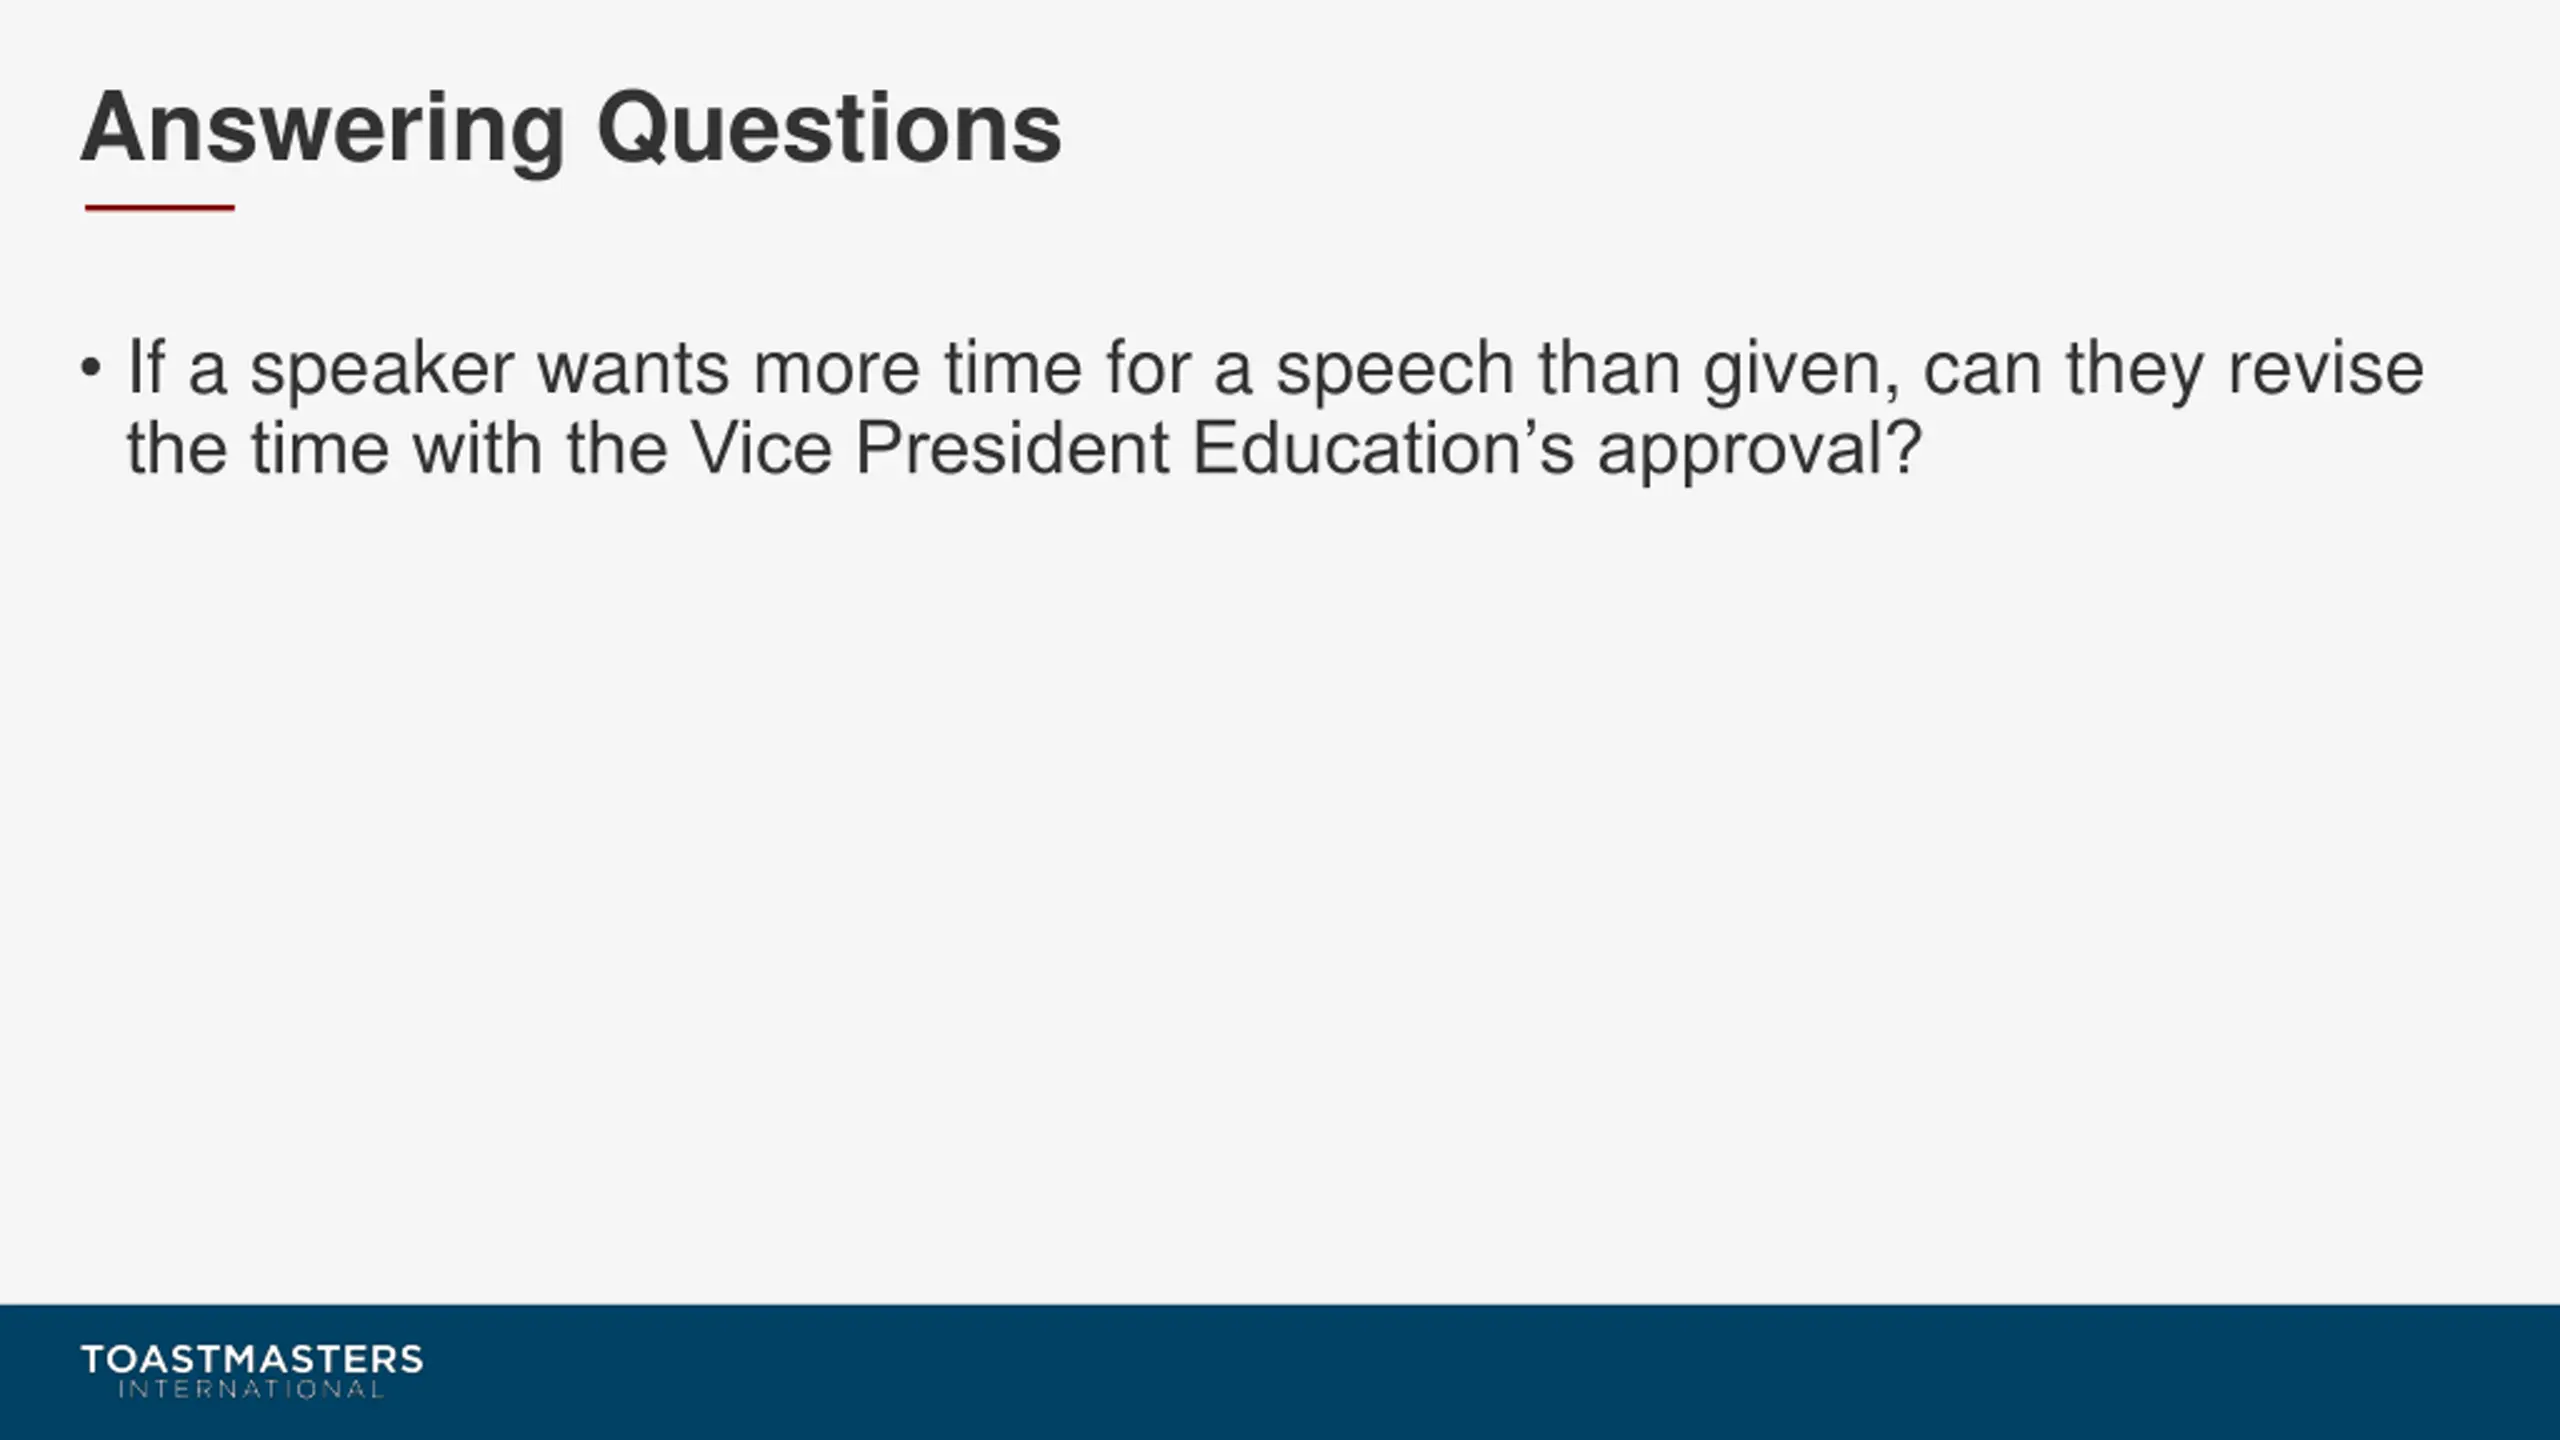The image size is (2560, 1440).
Task: Click the word "Education's" in the bullet
Action: pyautogui.click(x=1384, y=449)
